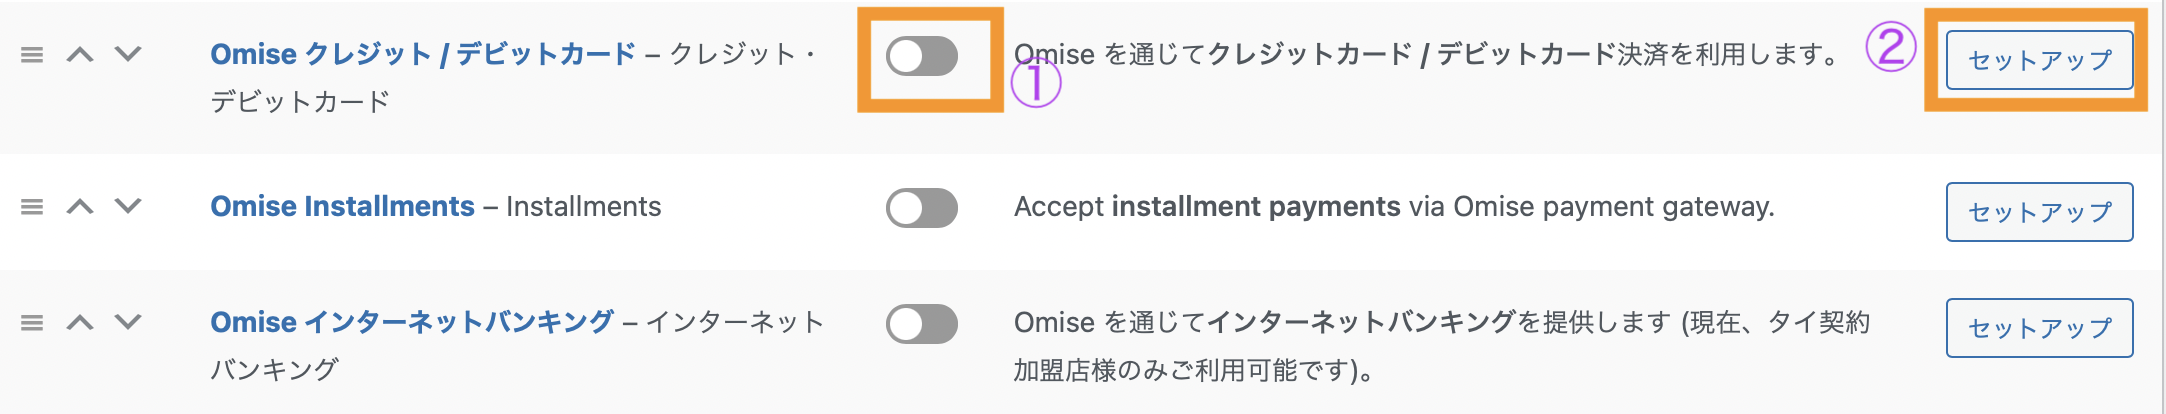The image size is (2166, 414).
Task: Open Omise クレジット / デビットカード link
Action: [x=422, y=54]
